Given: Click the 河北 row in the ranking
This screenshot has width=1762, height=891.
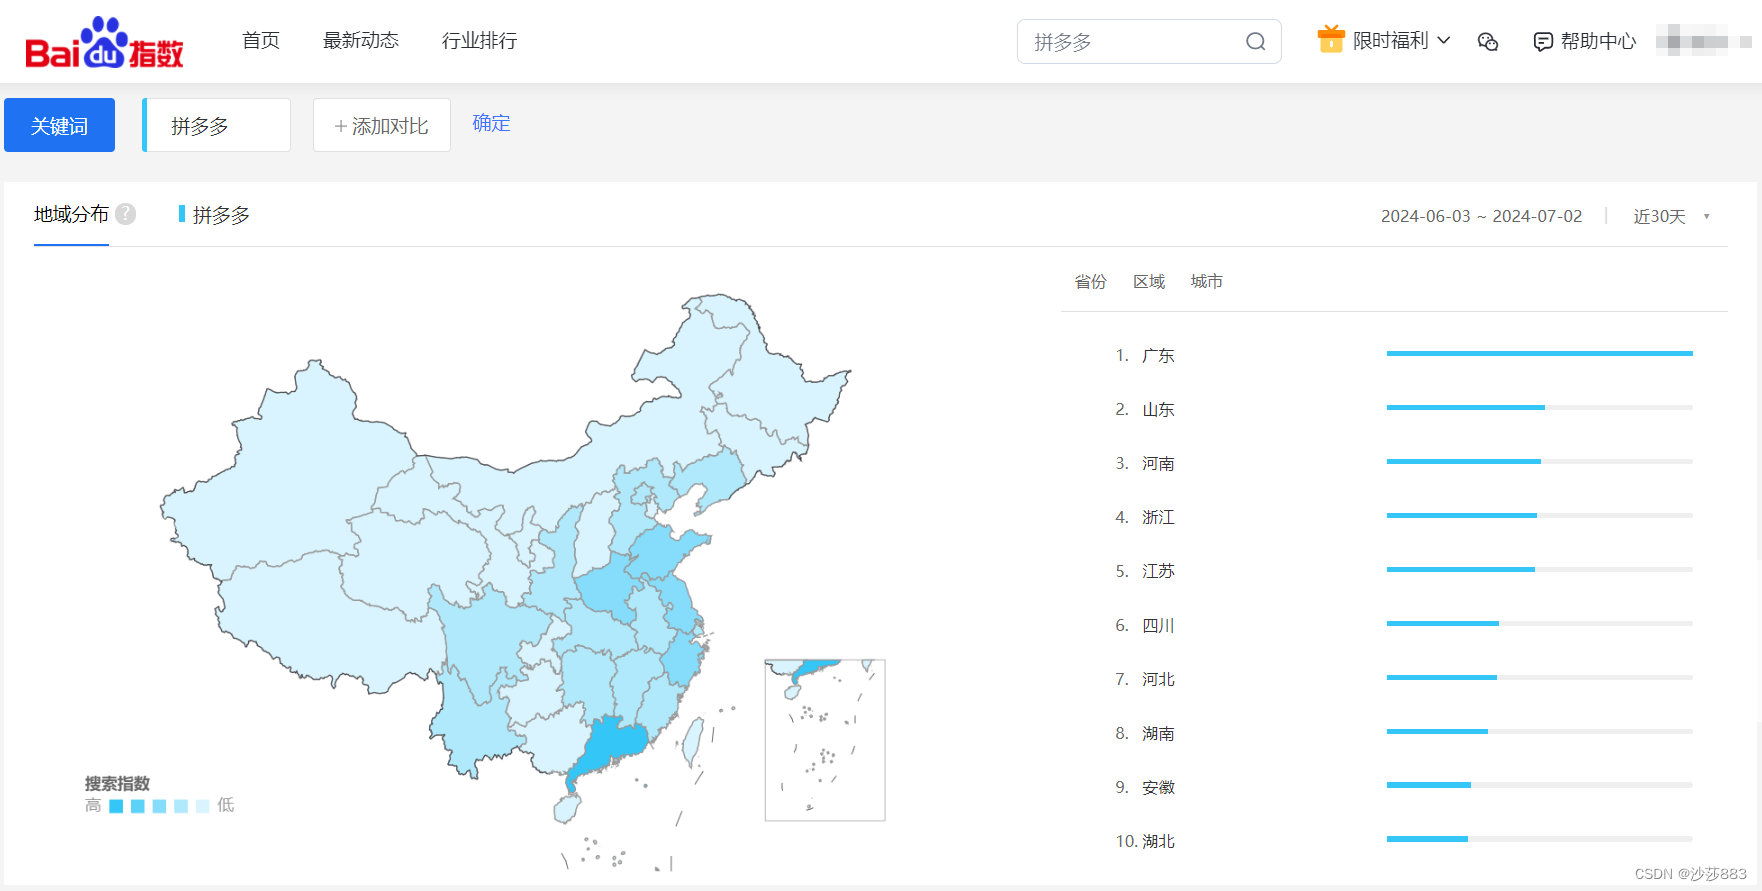Looking at the screenshot, I should click(1404, 679).
